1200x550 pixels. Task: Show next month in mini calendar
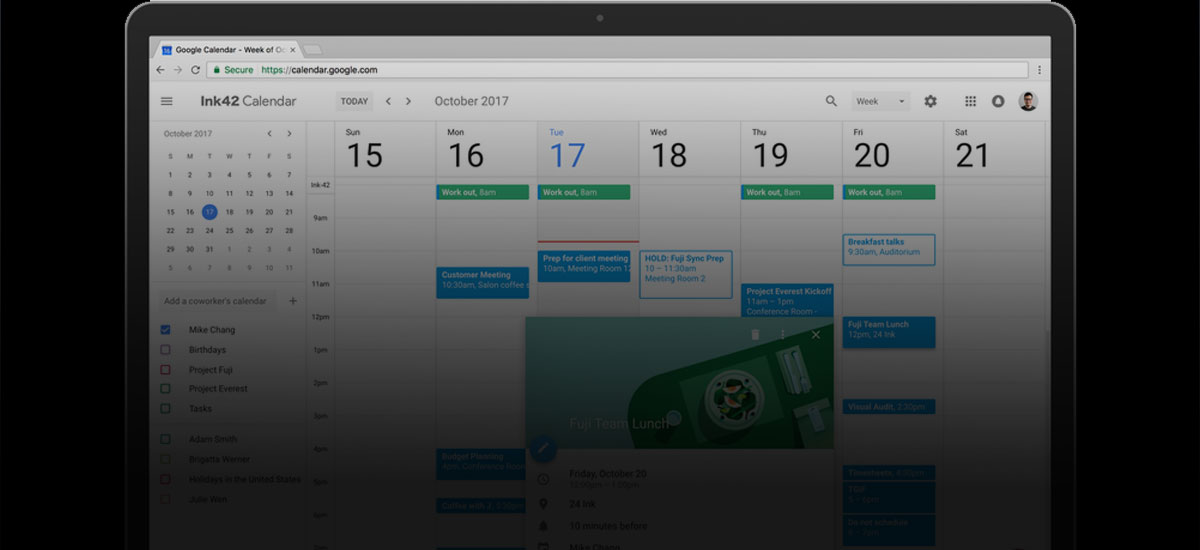click(289, 133)
